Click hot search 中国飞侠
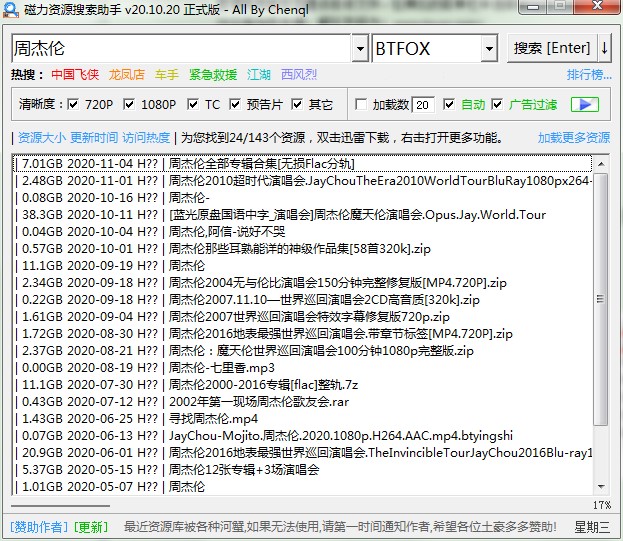The width and height of the screenshot is (623, 541). tap(75, 75)
